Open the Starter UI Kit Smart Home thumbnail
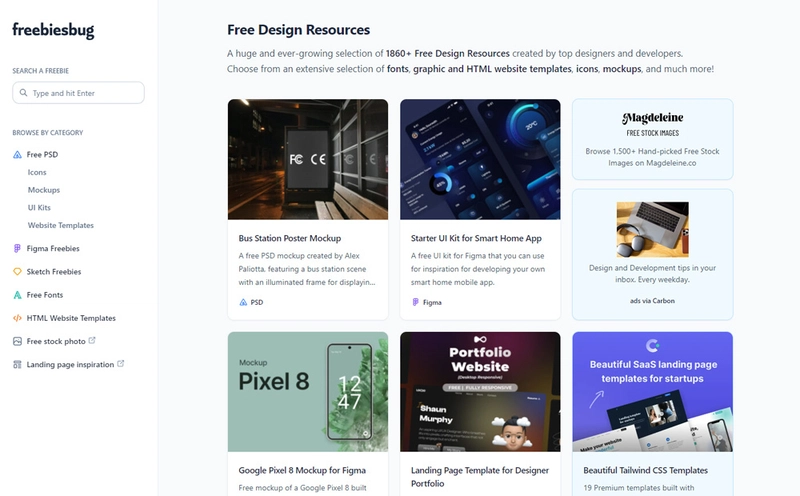This screenshot has height=496, width=800. pos(480,159)
